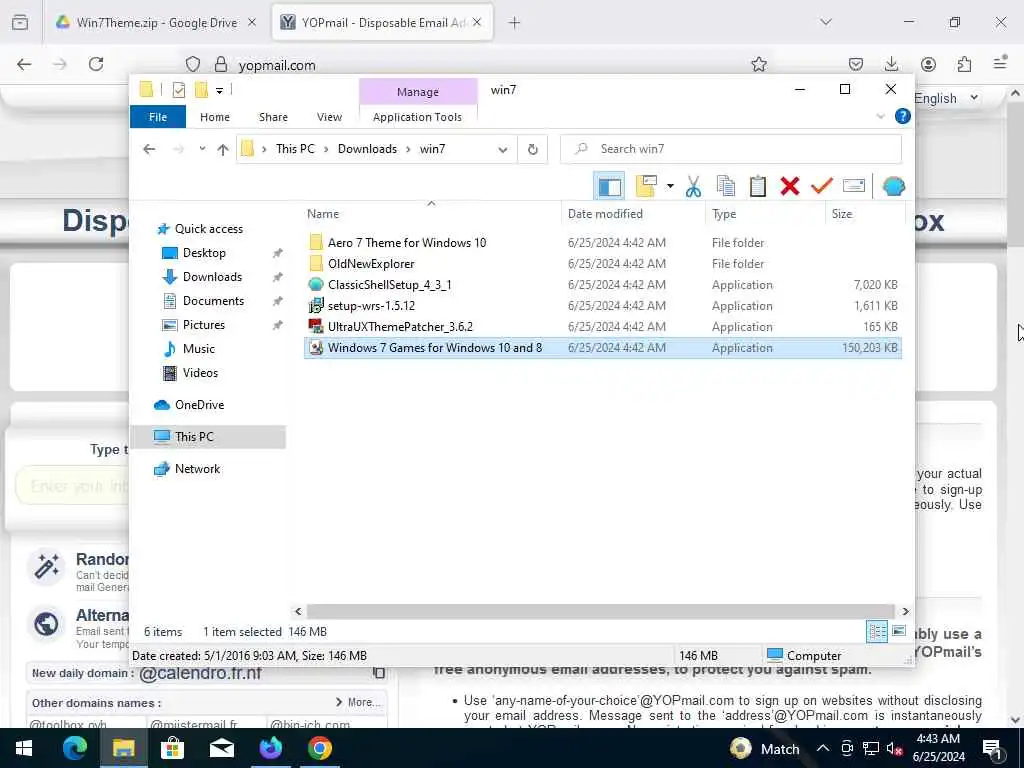
Task: Click Properties checkmark in title bar
Action: [178, 90]
